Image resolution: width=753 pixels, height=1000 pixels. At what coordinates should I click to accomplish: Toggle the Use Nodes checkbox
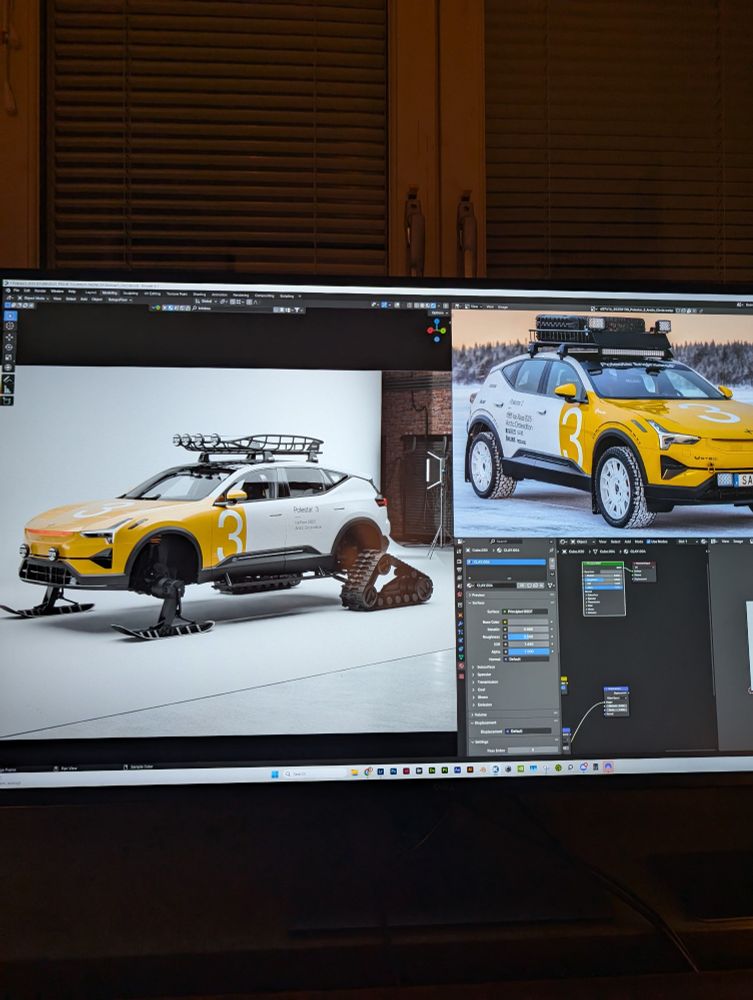(648, 541)
